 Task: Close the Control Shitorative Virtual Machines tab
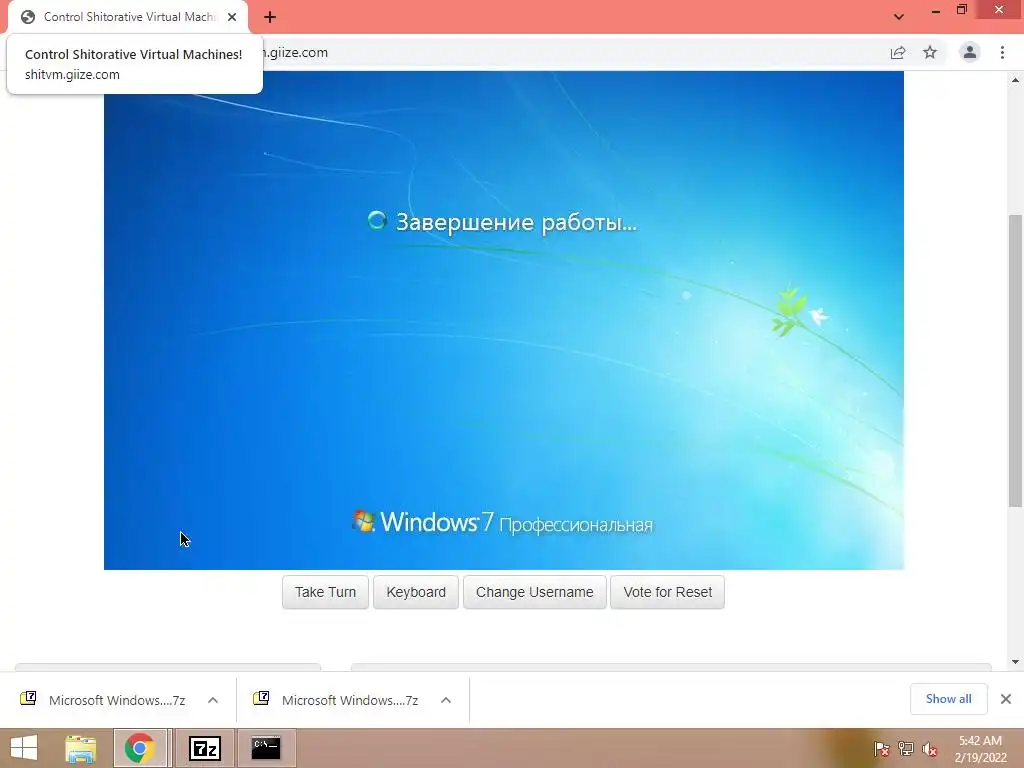232,17
